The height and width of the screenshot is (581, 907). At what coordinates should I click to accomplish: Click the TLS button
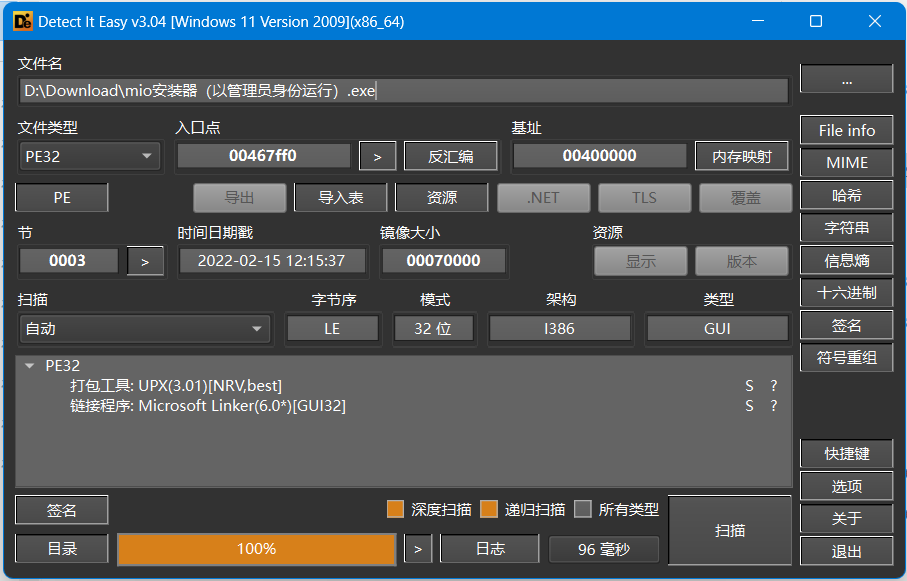tap(644, 198)
